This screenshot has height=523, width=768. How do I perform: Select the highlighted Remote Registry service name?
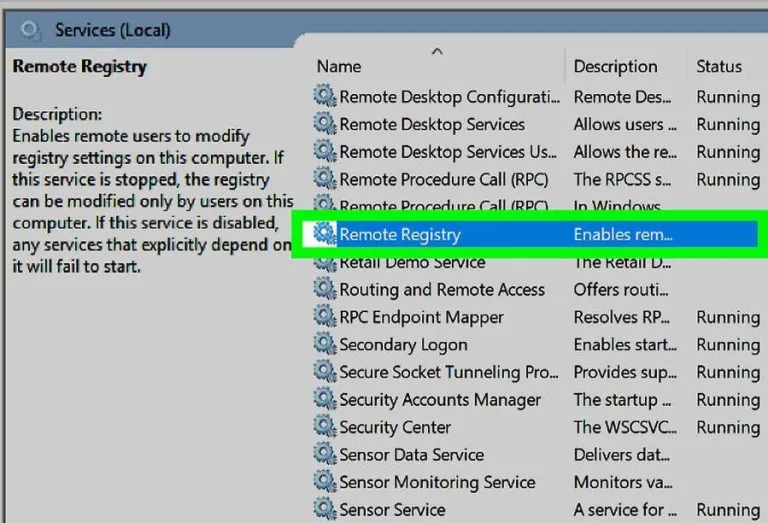pyautogui.click(x=400, y=235)
